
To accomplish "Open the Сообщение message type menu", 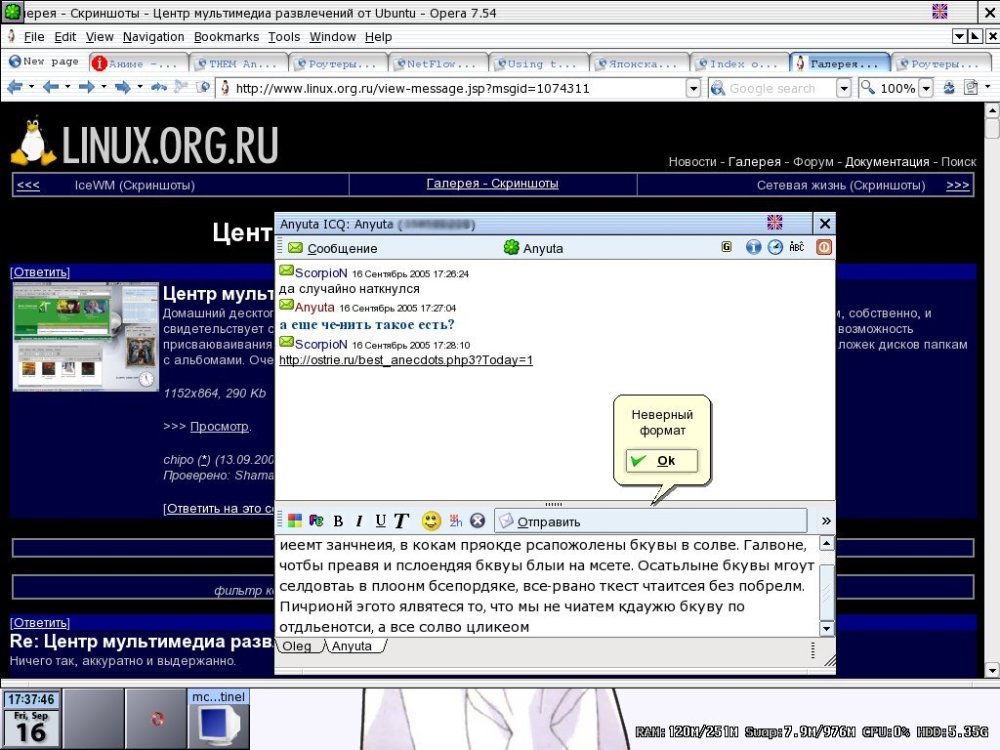I will point(332,248).
